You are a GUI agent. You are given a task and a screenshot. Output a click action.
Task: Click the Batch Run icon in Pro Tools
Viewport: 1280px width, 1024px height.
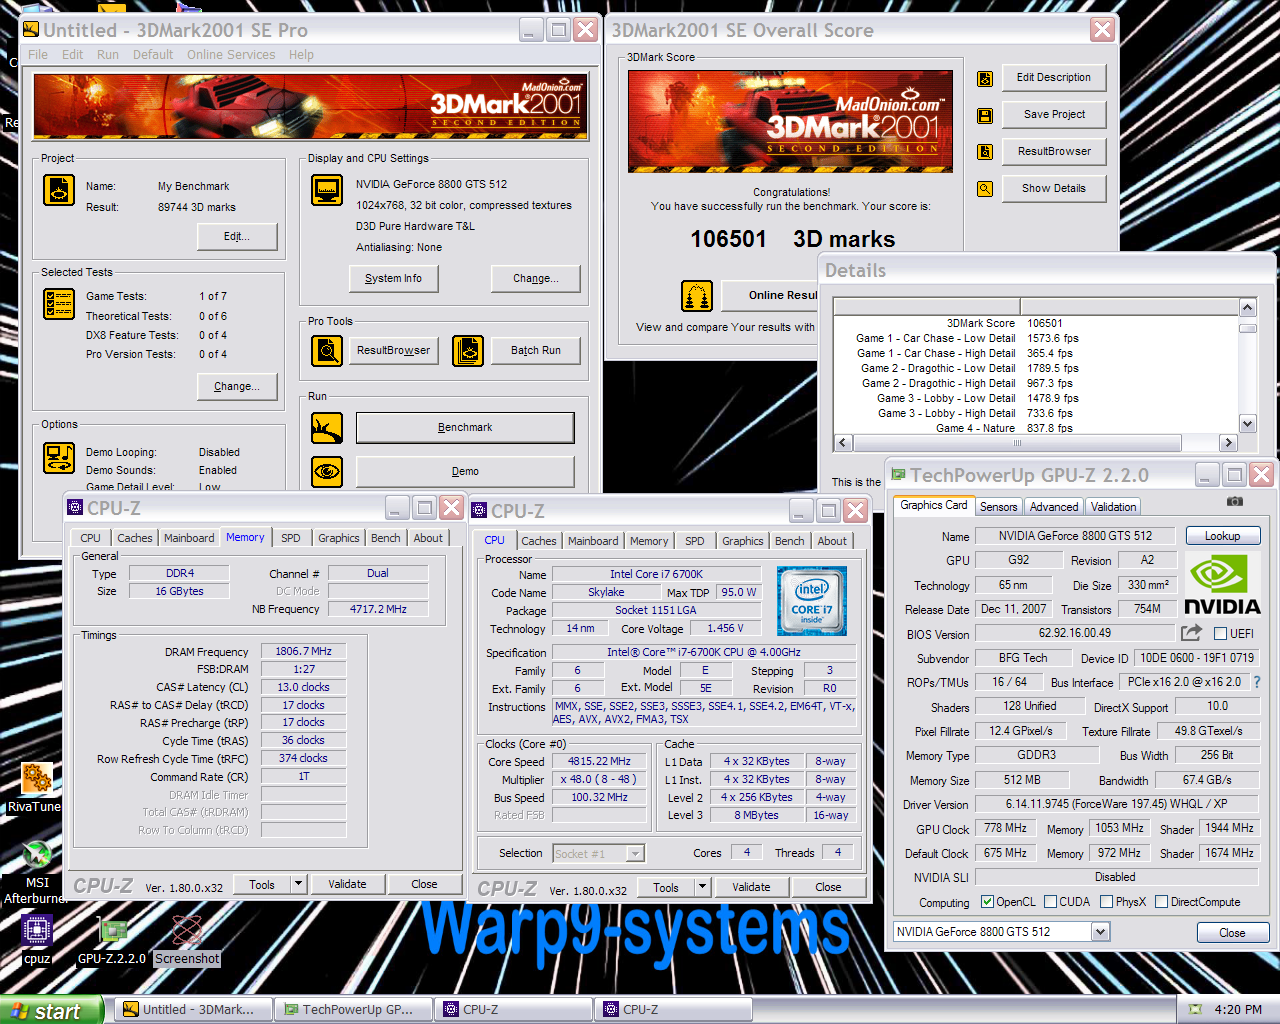[468, 350]
